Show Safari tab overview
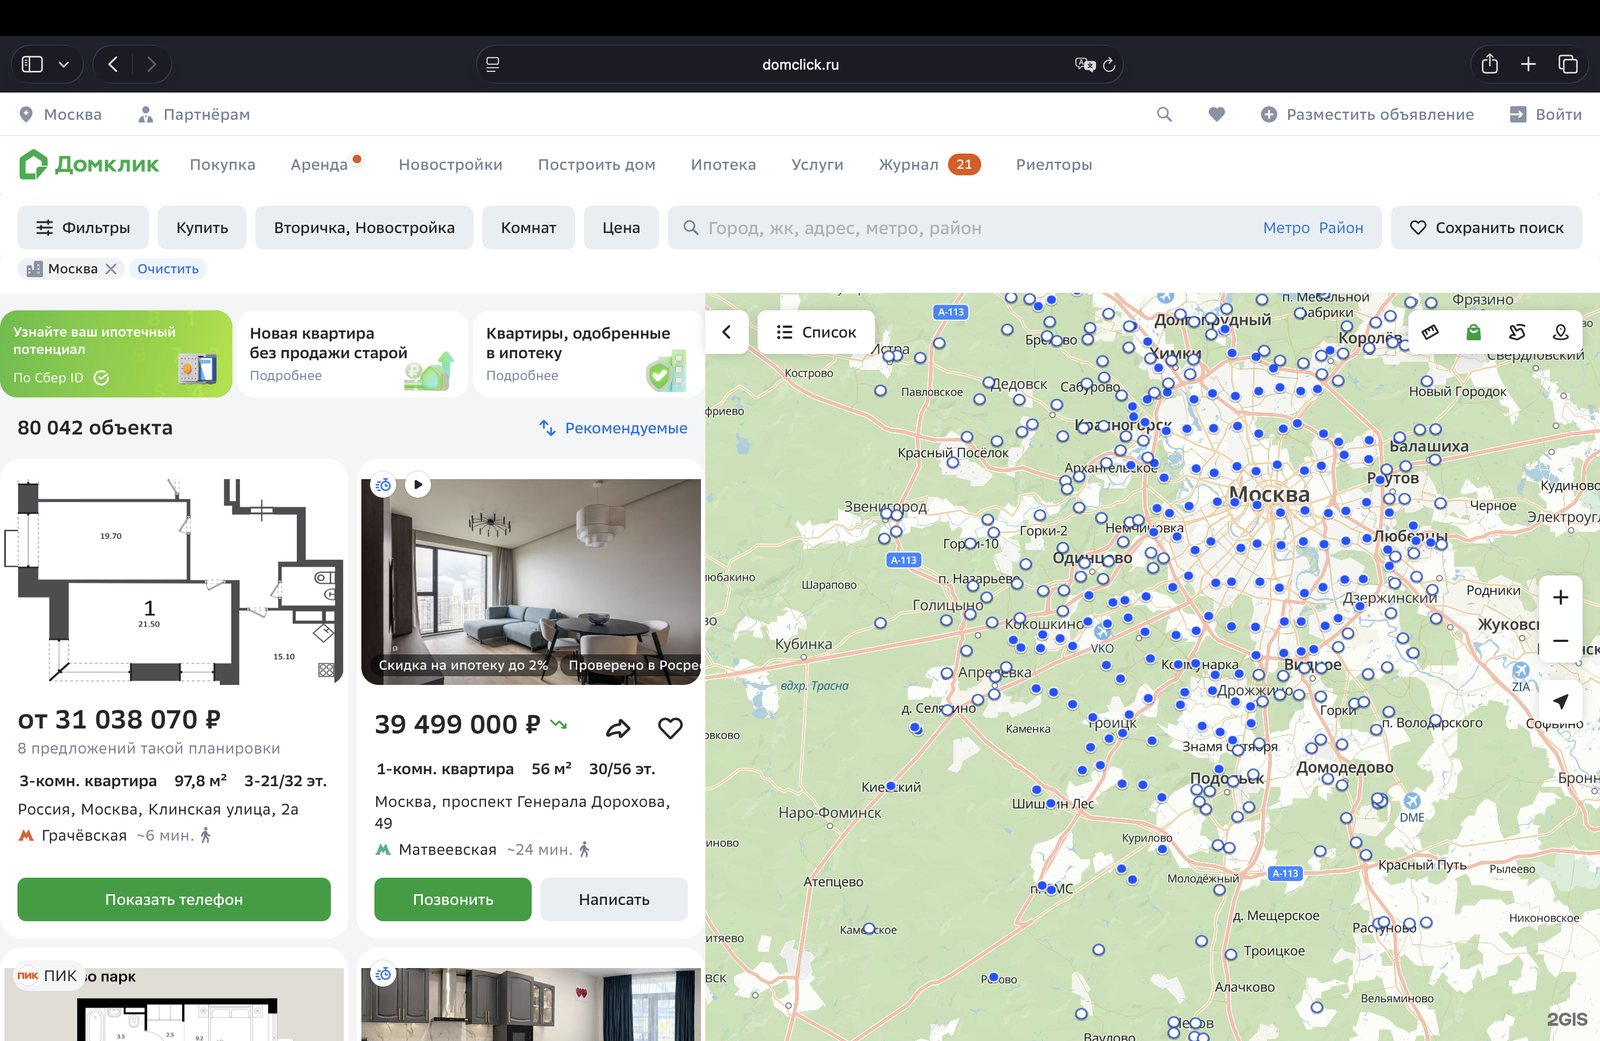Image resolution: width=1600 pixels, height=1041 pixels. pyautogui.click(x=1568, y=64)
